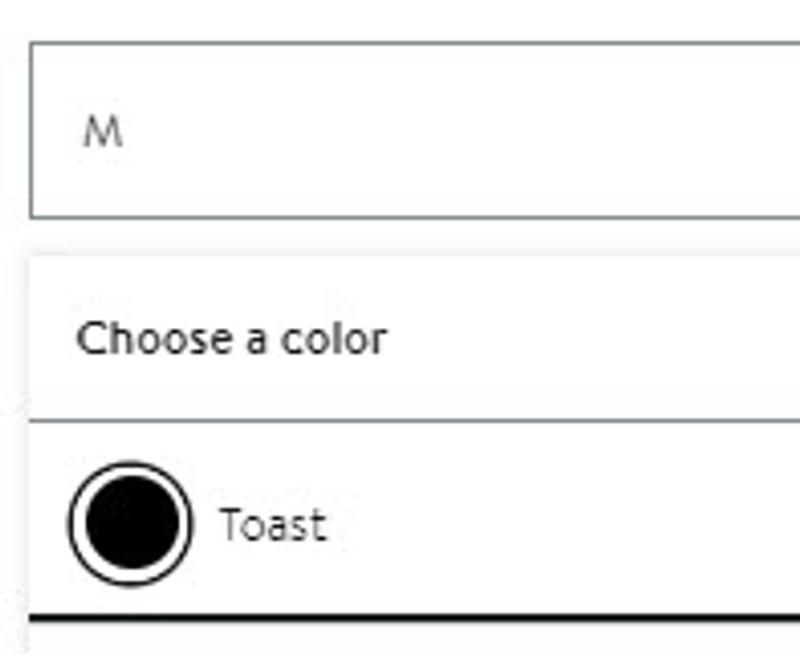This screenshot has height=654, width=800.
Task: Tap the round black circle icon
Action: click(130, 523)
